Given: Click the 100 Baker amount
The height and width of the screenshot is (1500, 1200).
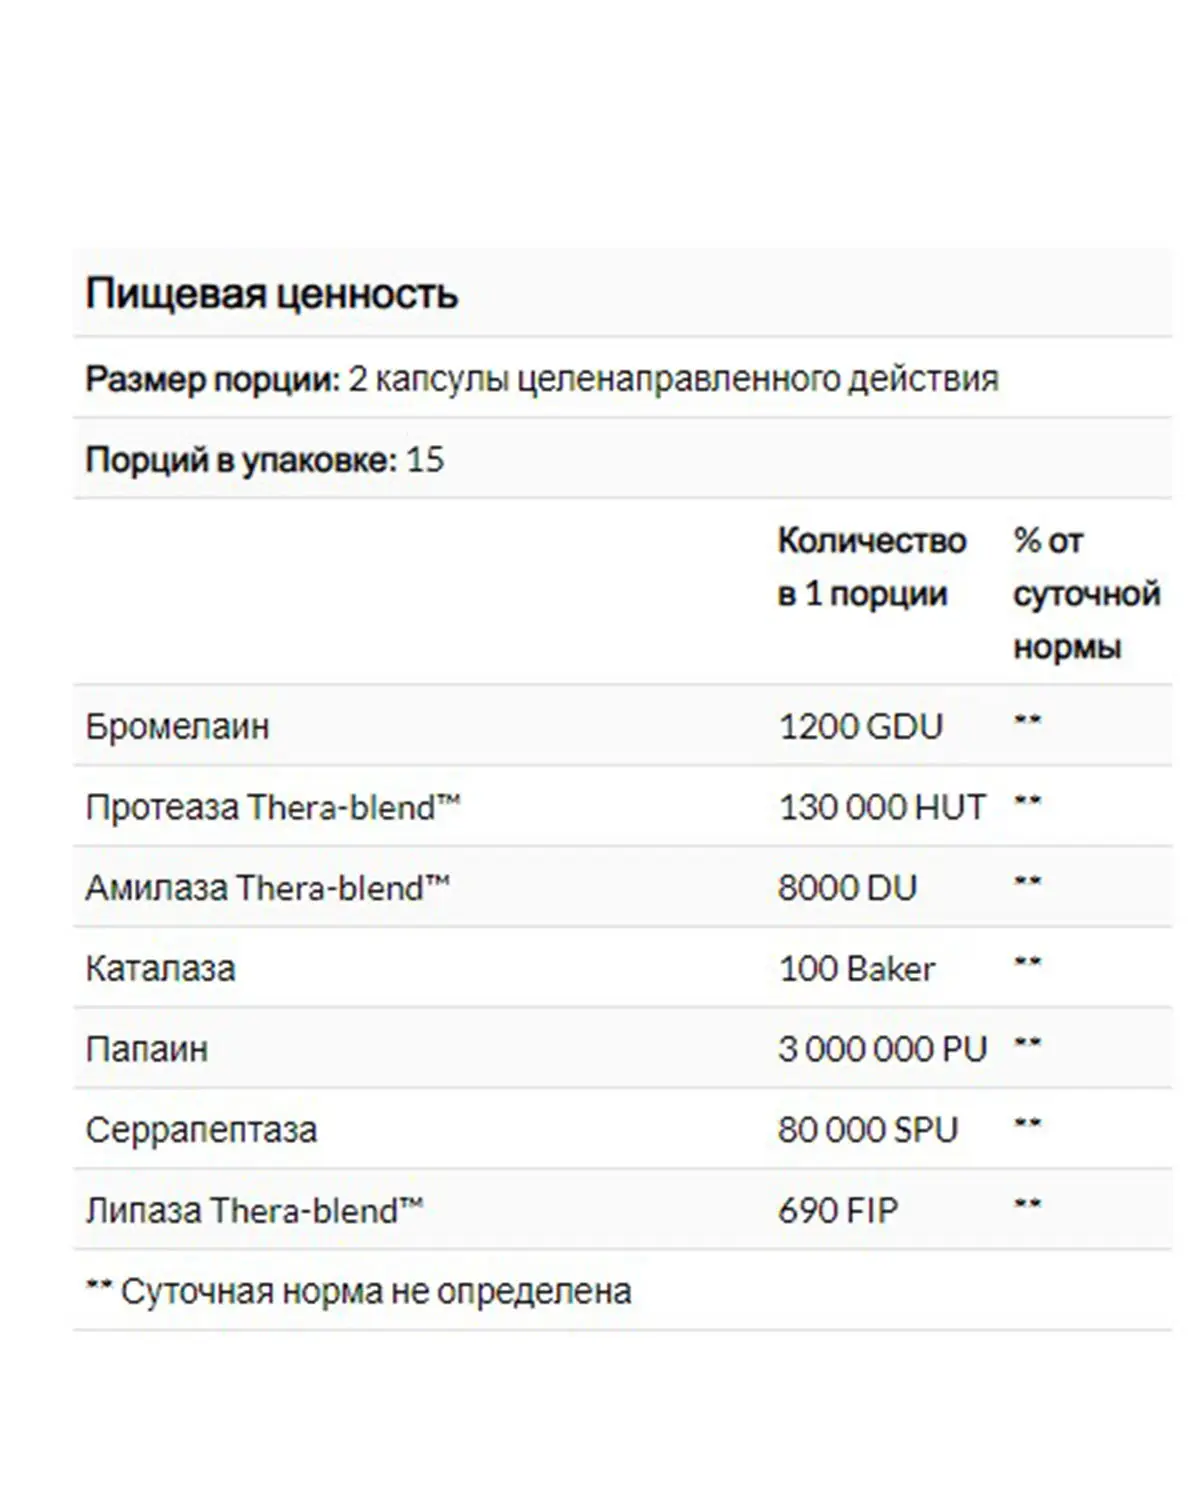Looking at the screenshot, I should tap(857, 969).
